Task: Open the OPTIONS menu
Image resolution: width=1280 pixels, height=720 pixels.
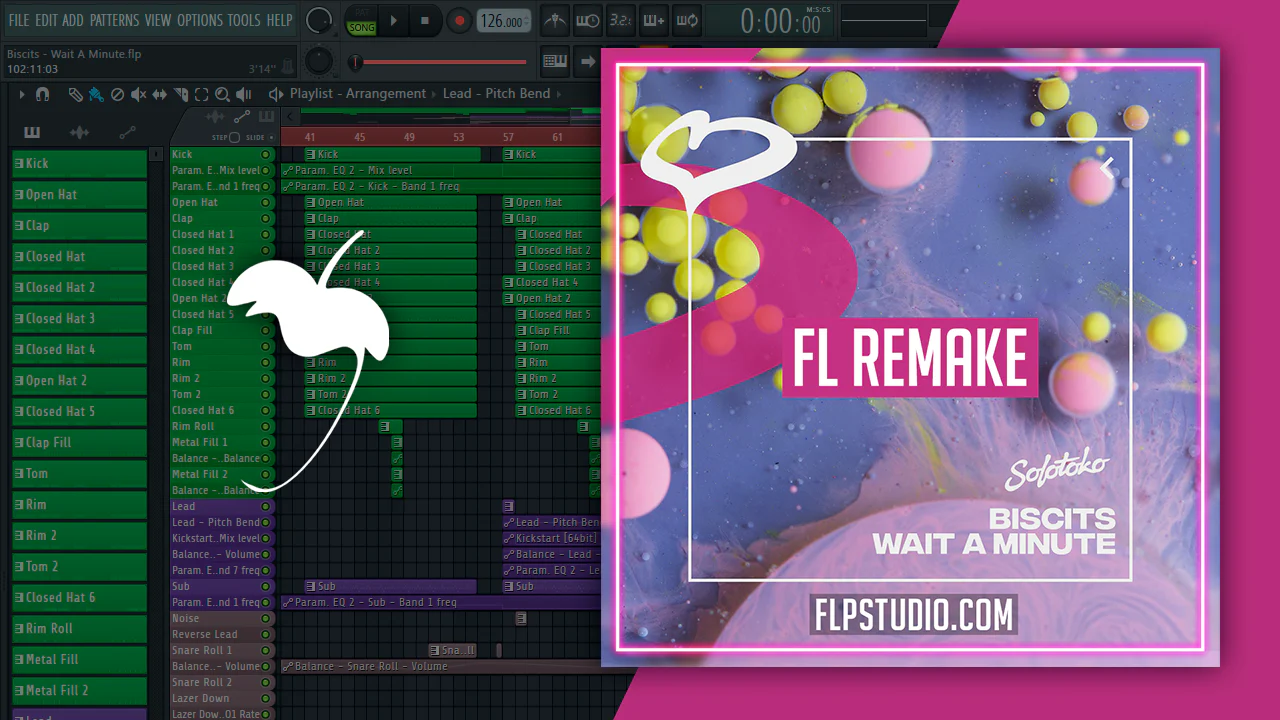Action: pos(200,20)
